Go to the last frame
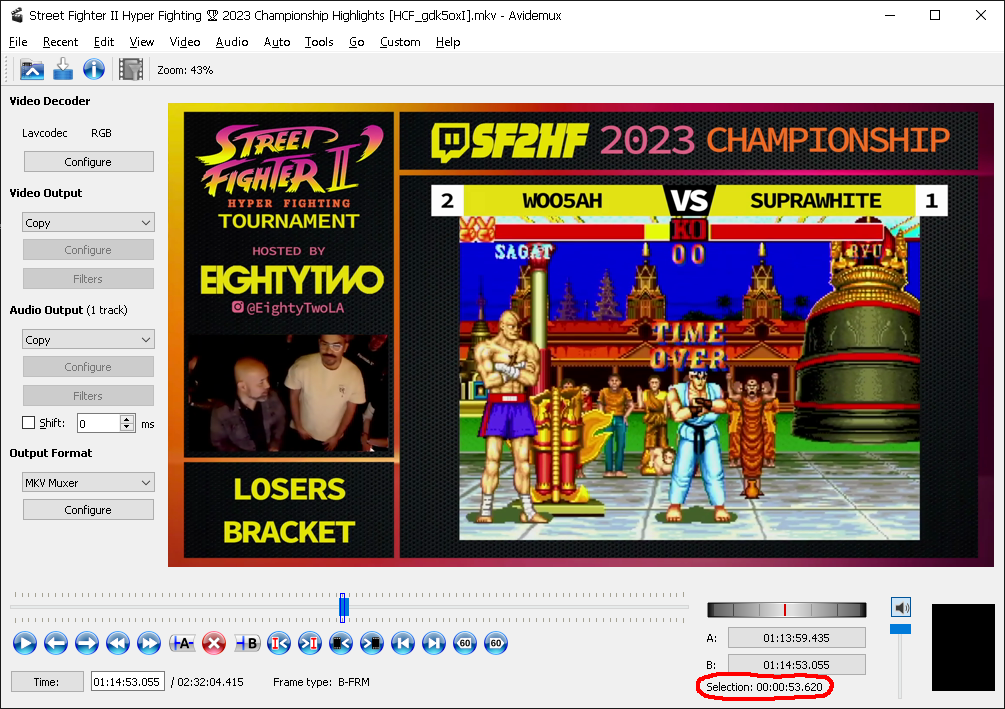 434,643
